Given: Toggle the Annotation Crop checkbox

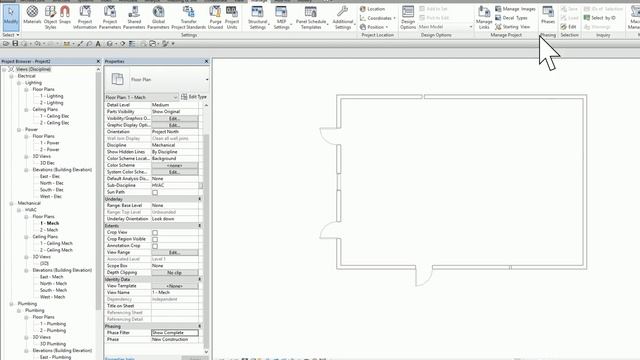Looking at the screenshot, I should tap(155, 246).
